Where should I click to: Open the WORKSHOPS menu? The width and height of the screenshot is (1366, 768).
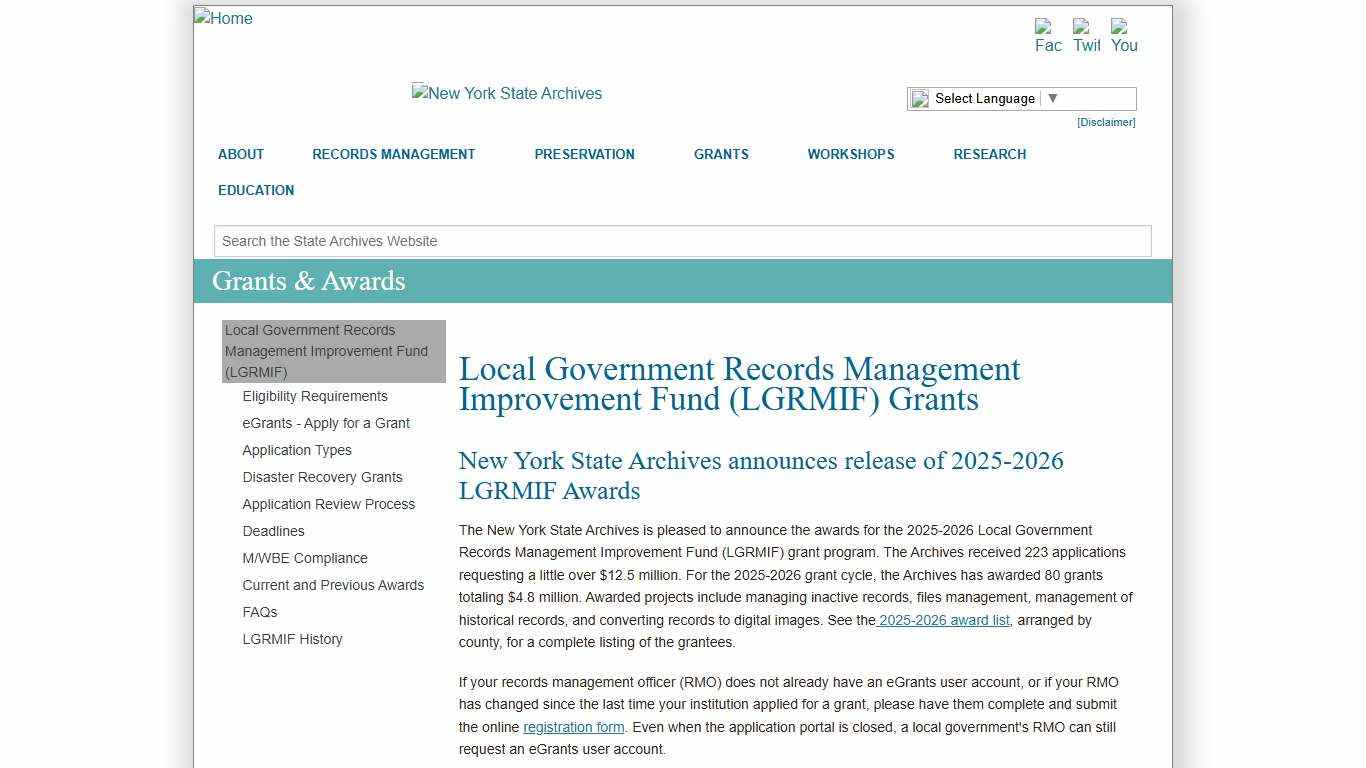[x=850, y=154]
